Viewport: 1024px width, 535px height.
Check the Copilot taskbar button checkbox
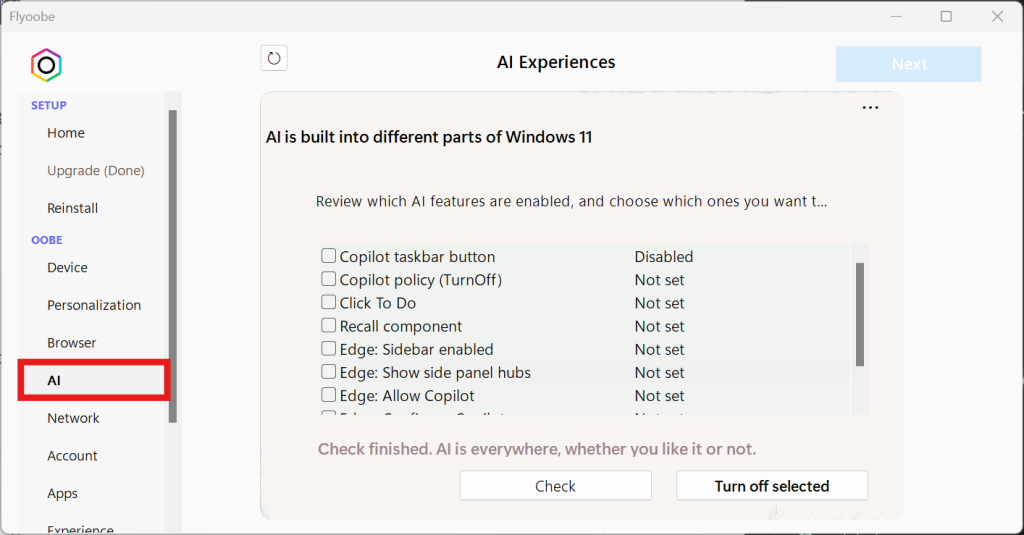pyautogui.click(x=328, y=256)
